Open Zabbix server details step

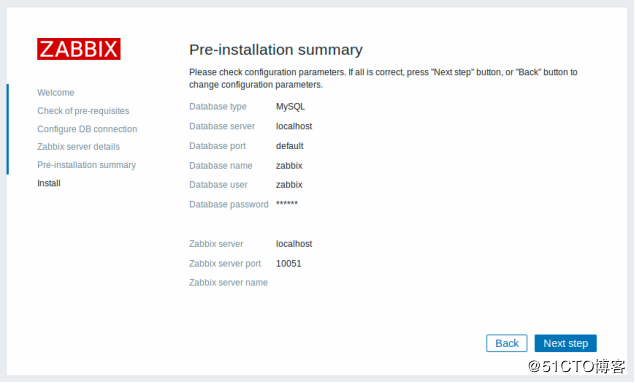coord(79,147)
